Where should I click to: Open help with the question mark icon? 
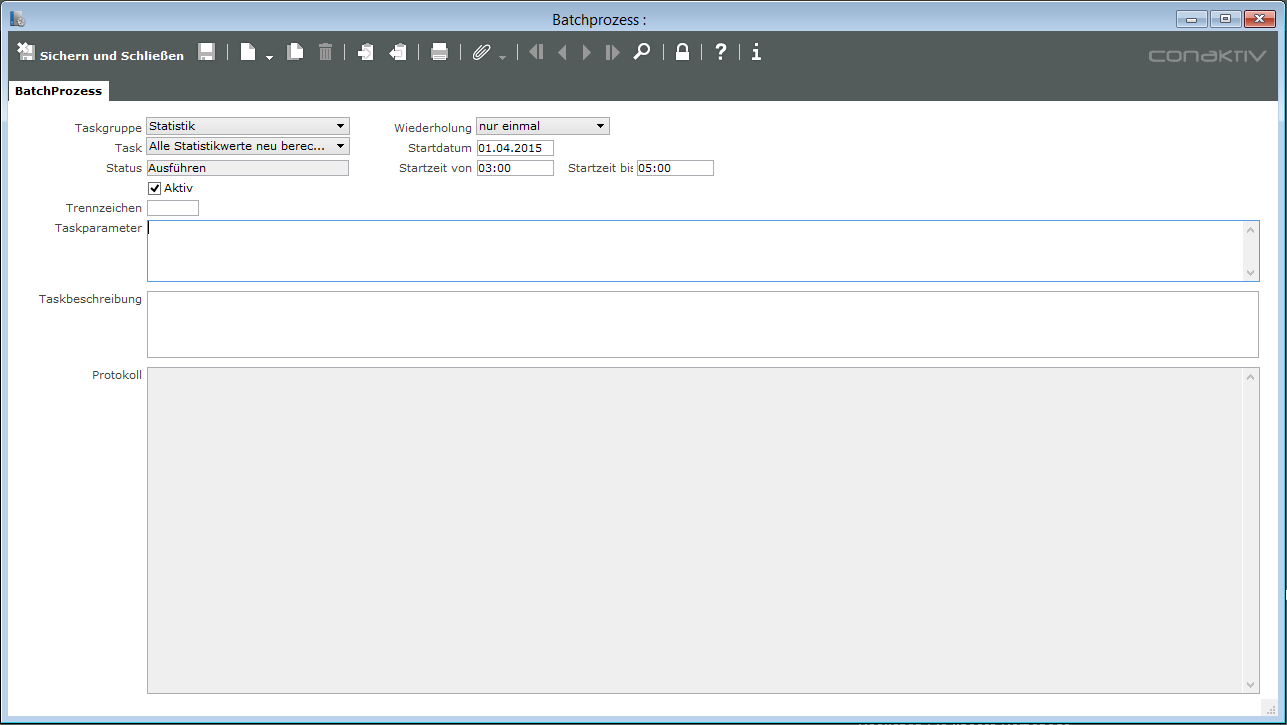pyautogui.click(x=720, y=53)
